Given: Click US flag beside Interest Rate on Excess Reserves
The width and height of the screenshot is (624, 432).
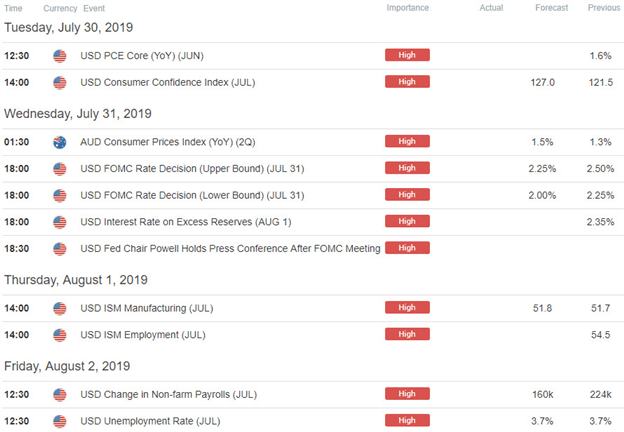Looking at the screenshot, I should 60,222.
